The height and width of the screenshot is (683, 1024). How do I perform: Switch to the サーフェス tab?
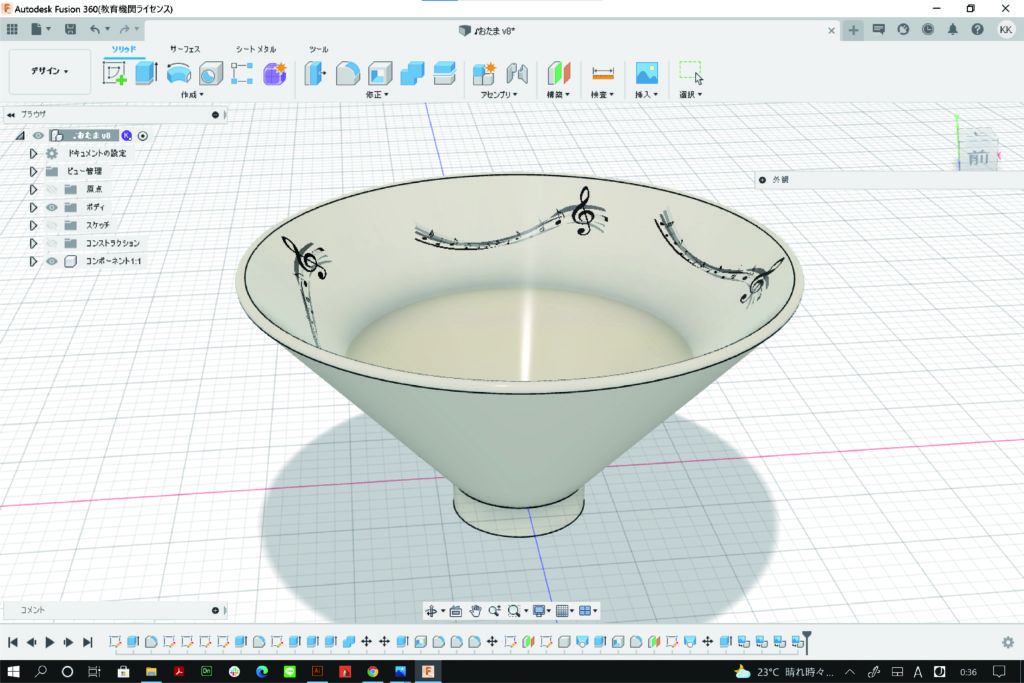pyautogui.click(x=185, y=49)
